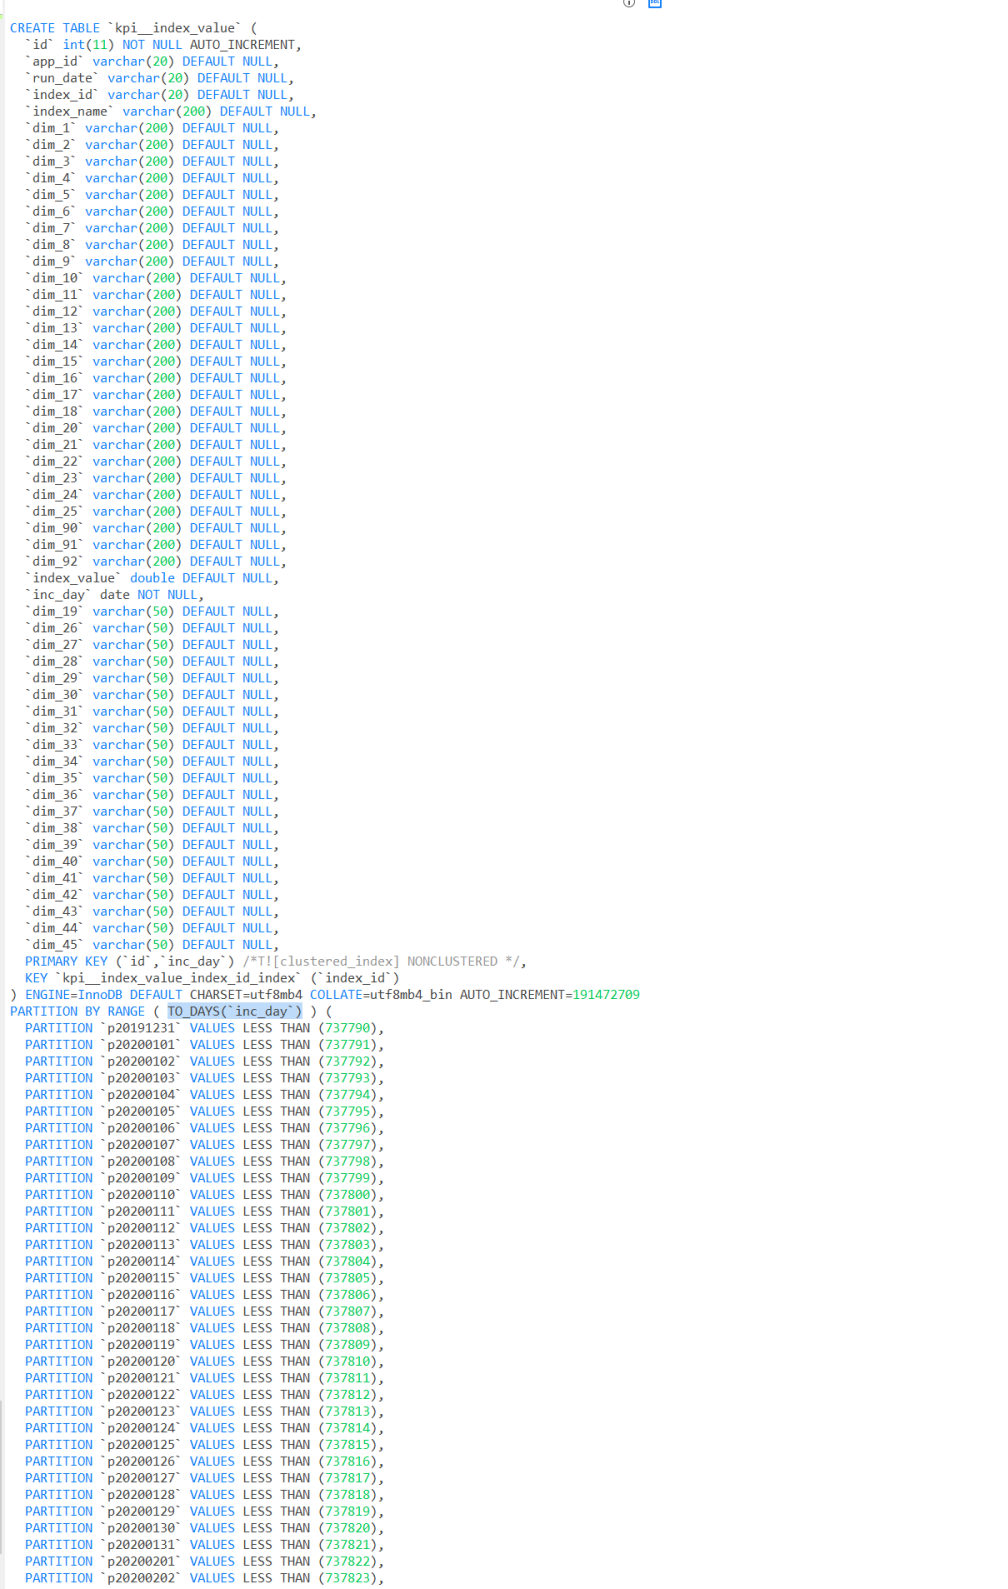1008x1589 pixels.
Task: Click the partition `p20200110` line
Action: click(204, 1195)
